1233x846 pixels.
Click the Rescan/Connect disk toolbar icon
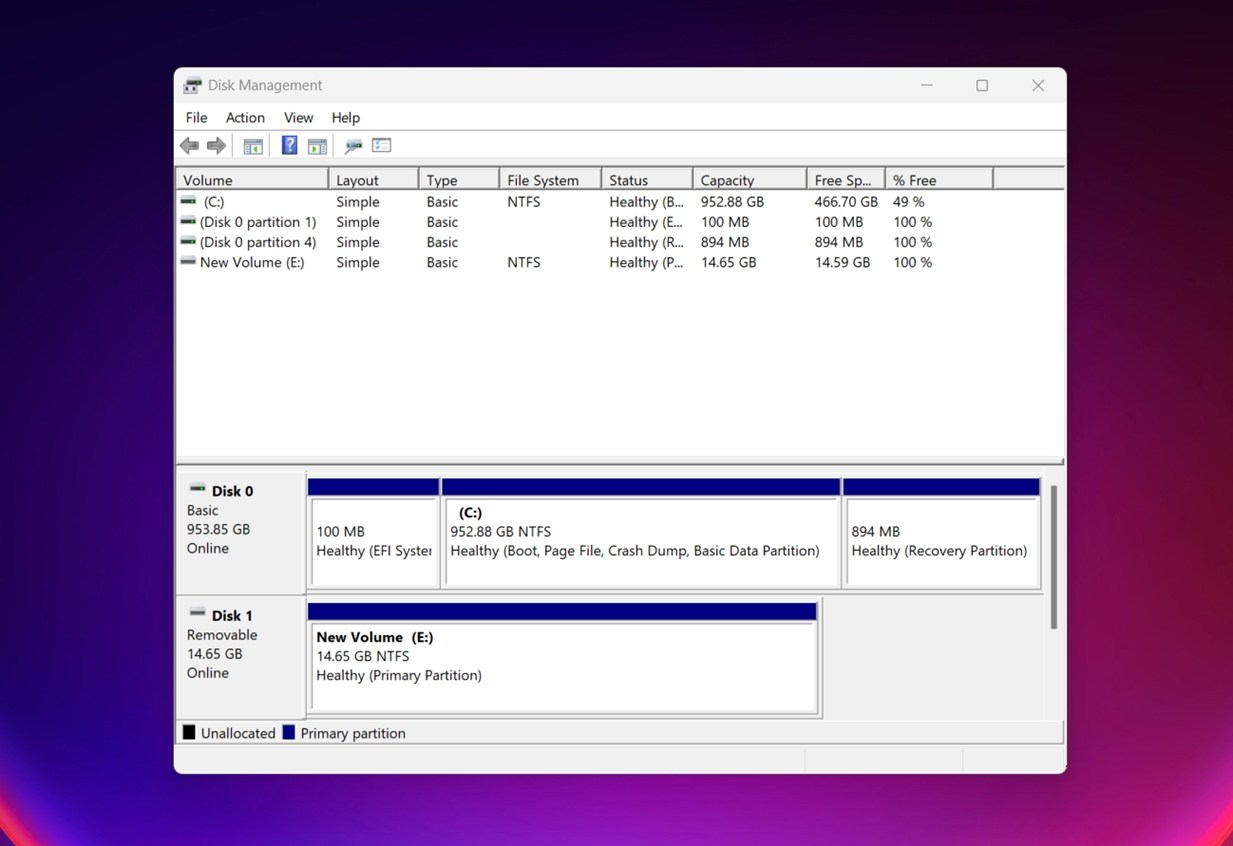click(353, 146)
